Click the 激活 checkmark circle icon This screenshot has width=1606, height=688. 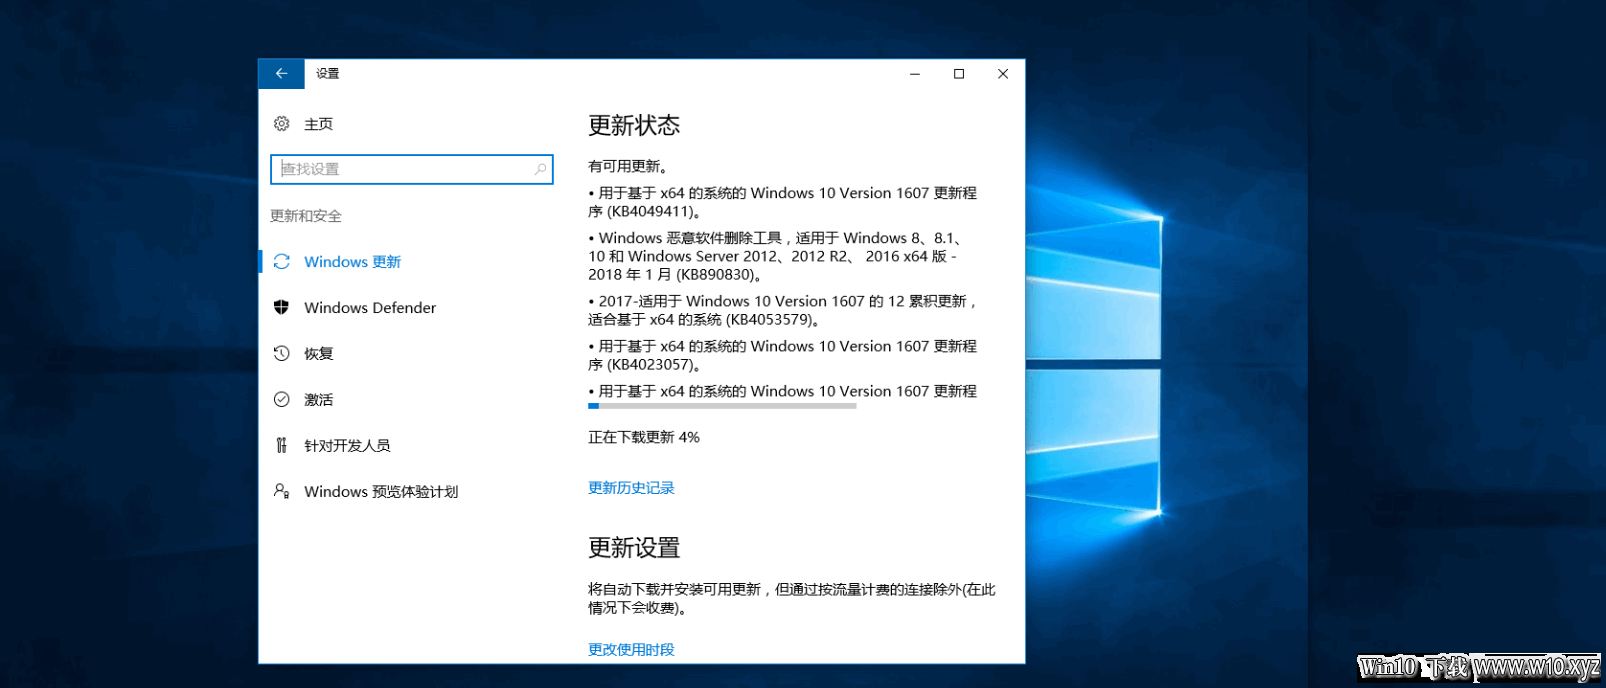[x=282, y=399]
